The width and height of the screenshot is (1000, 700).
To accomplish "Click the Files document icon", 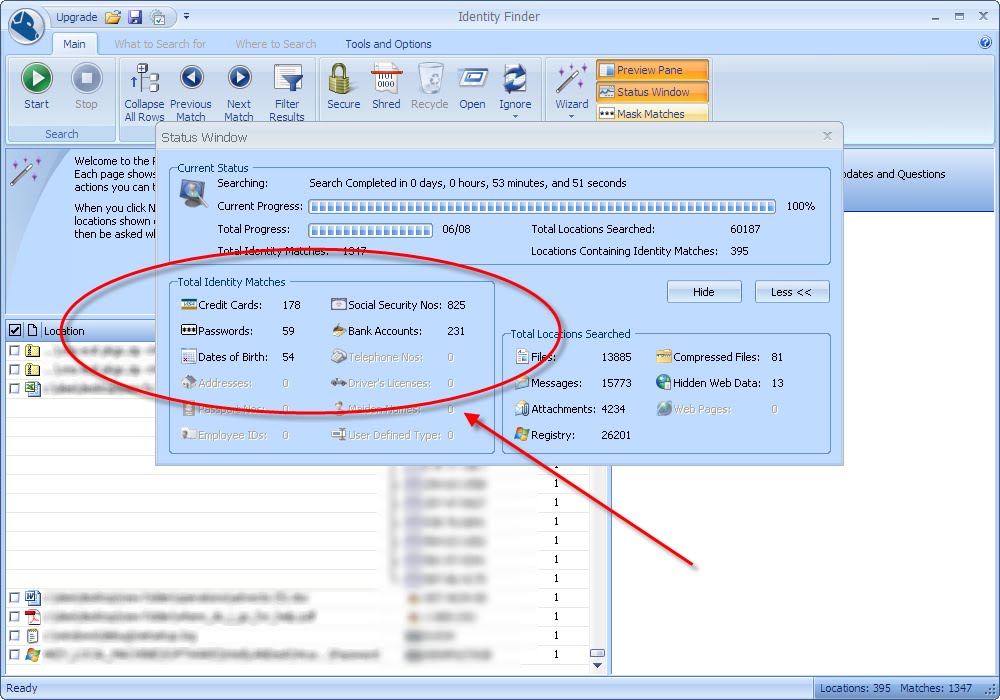I will coord(522,356).
